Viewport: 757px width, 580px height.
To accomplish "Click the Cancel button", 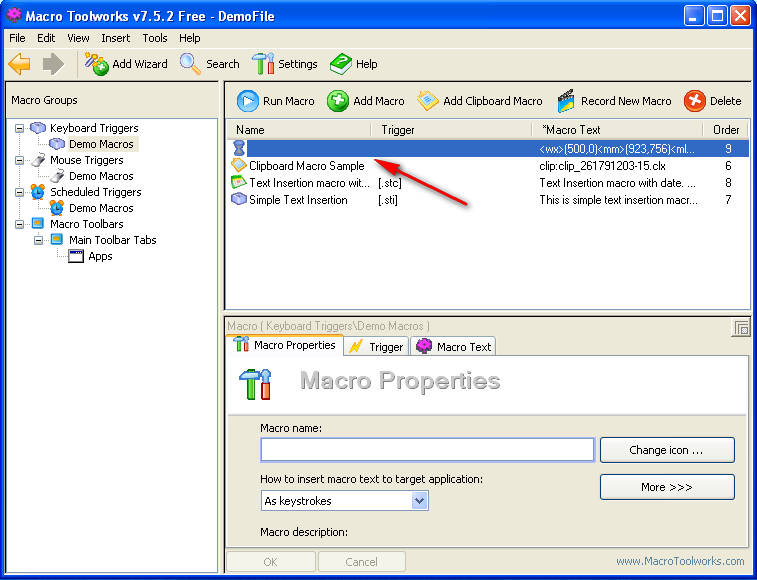I will point(362,562).
